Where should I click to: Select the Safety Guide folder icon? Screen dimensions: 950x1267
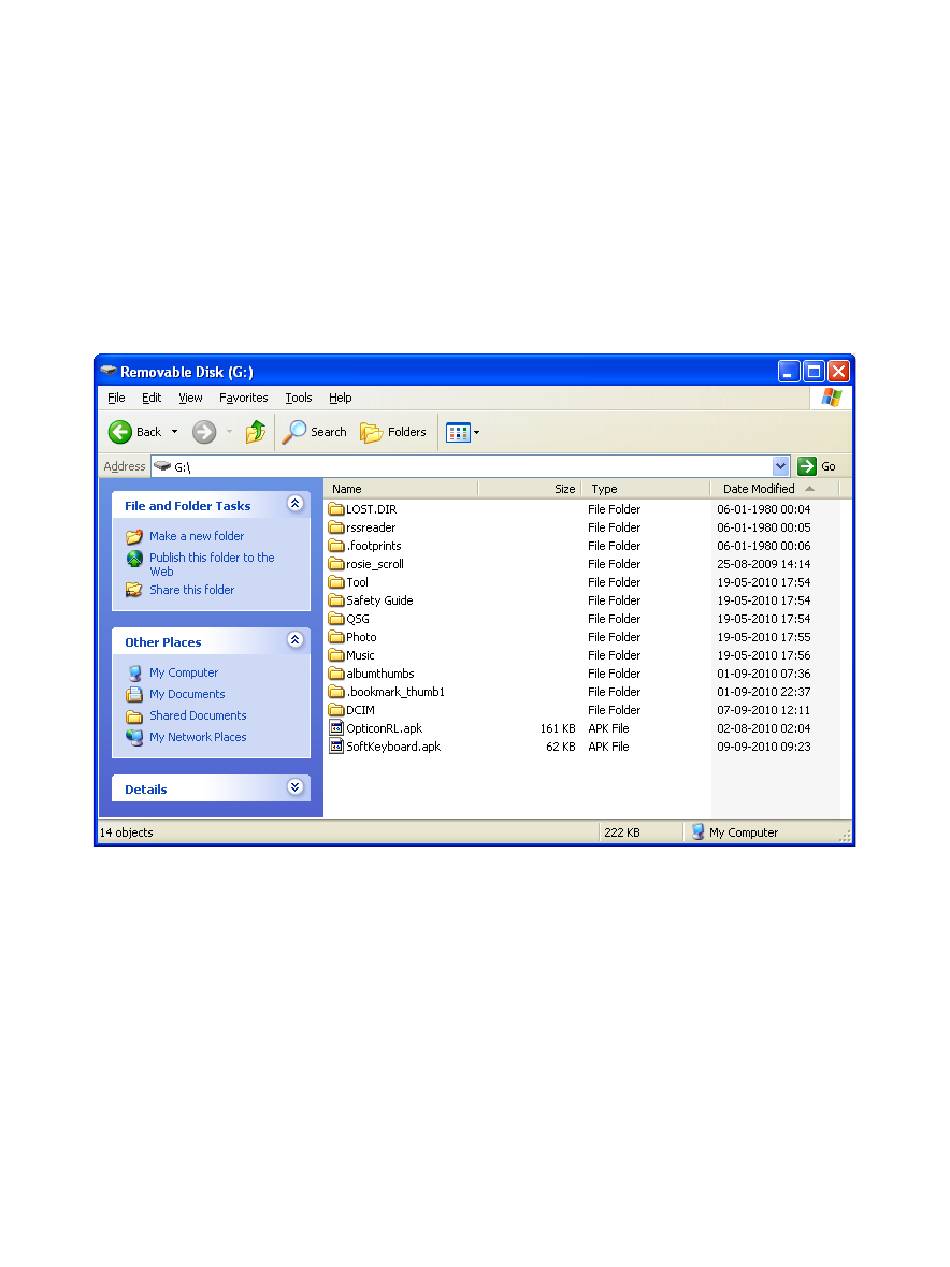click(336, 600)
